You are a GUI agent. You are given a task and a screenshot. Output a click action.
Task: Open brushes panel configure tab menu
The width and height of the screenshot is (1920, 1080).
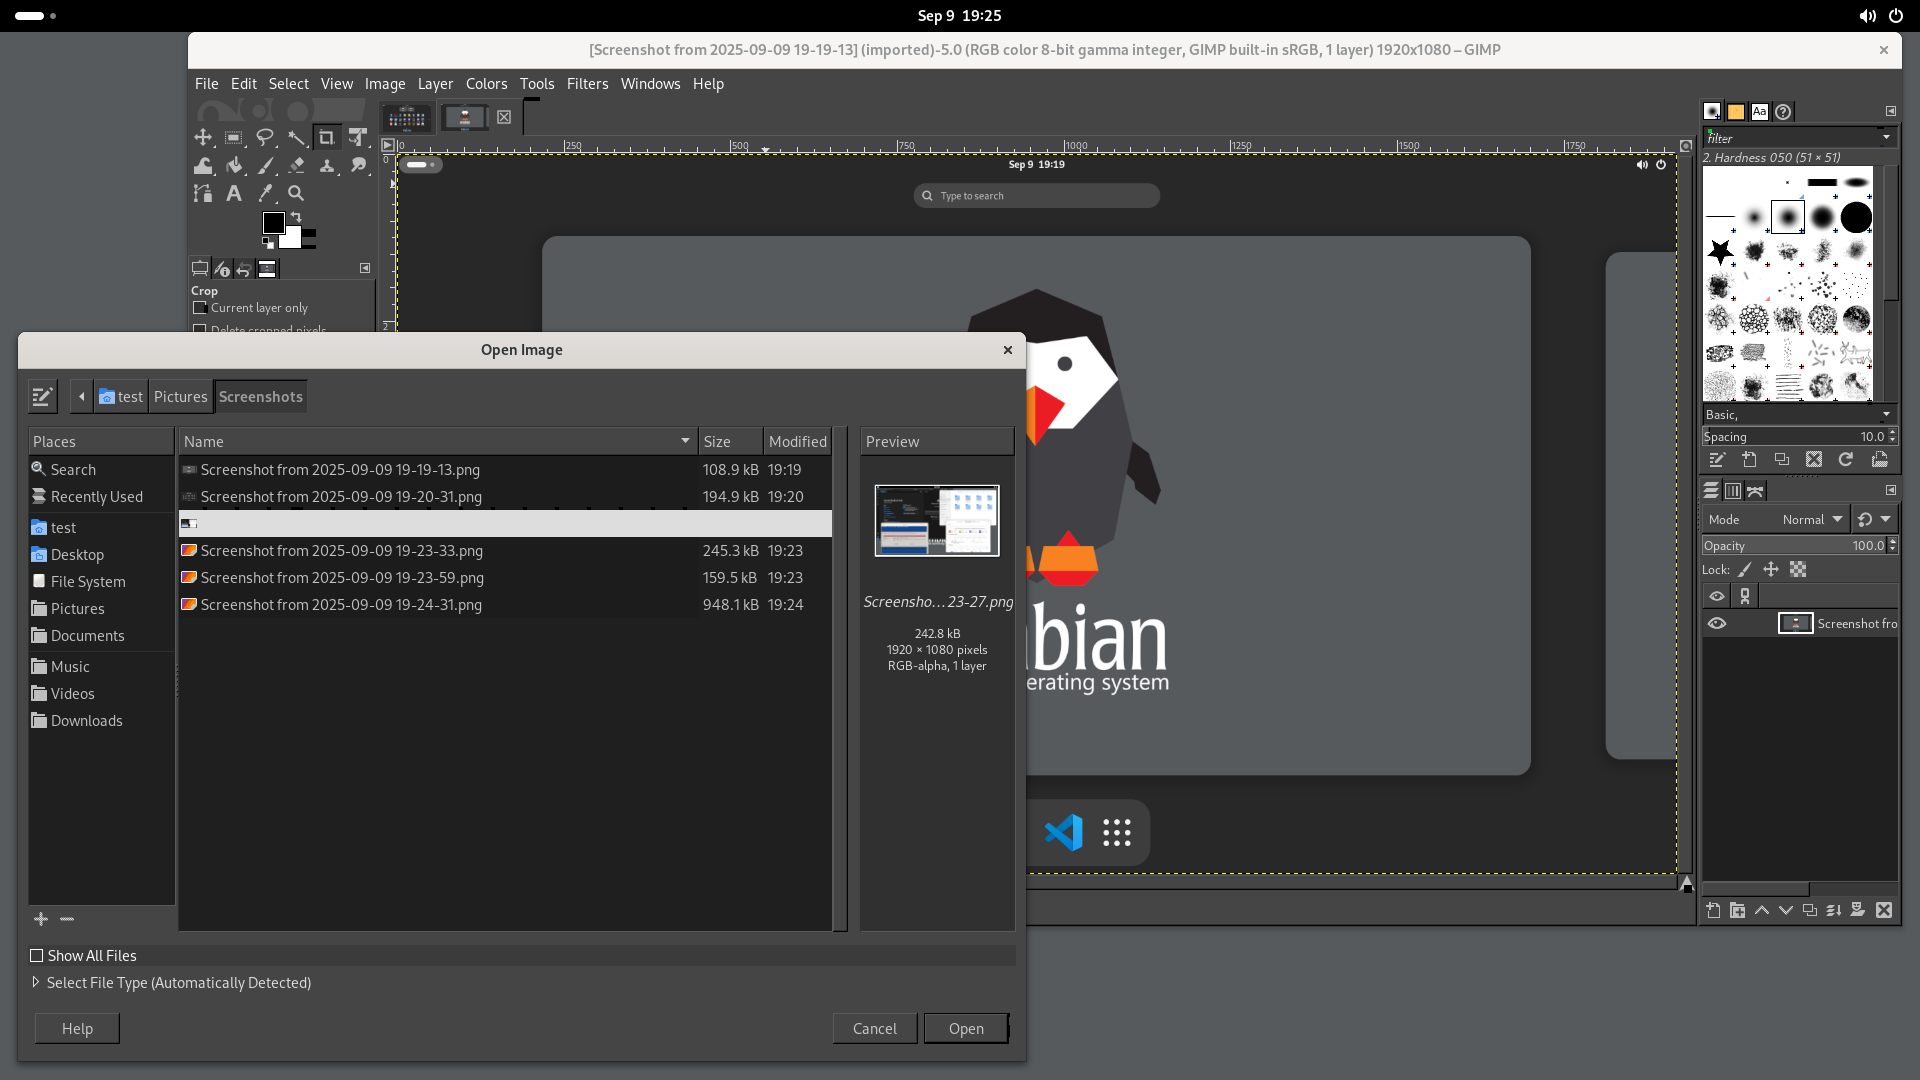pyautogui.click(x=1891, y=111)
